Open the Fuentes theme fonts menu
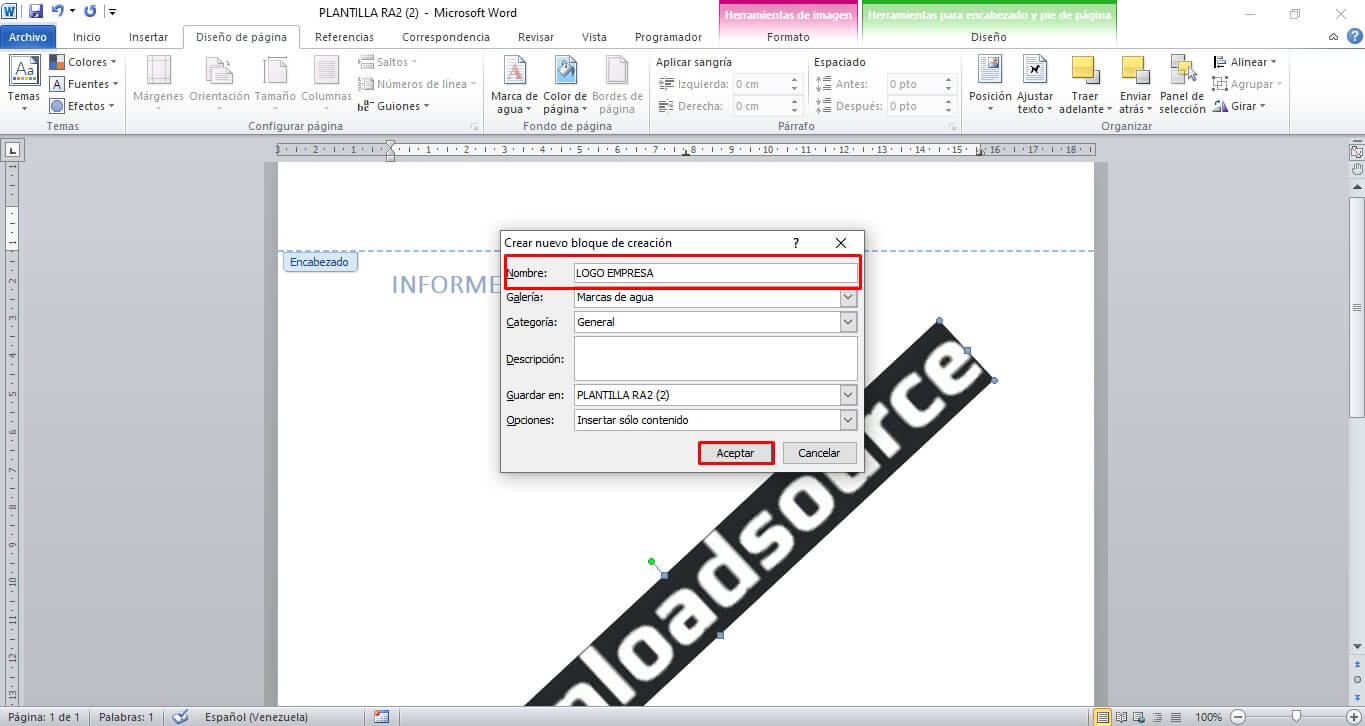Screen dimensions: 1365x726 click(85, 84)
